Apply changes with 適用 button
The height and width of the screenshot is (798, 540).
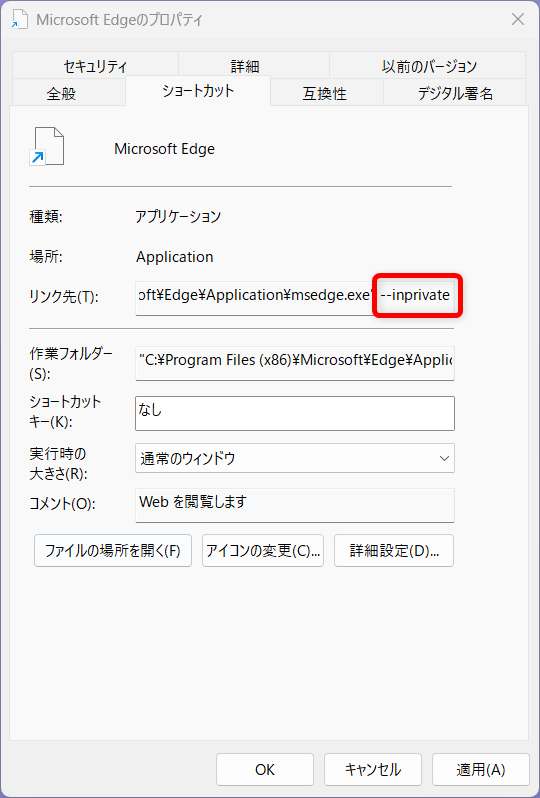[480, 770]
